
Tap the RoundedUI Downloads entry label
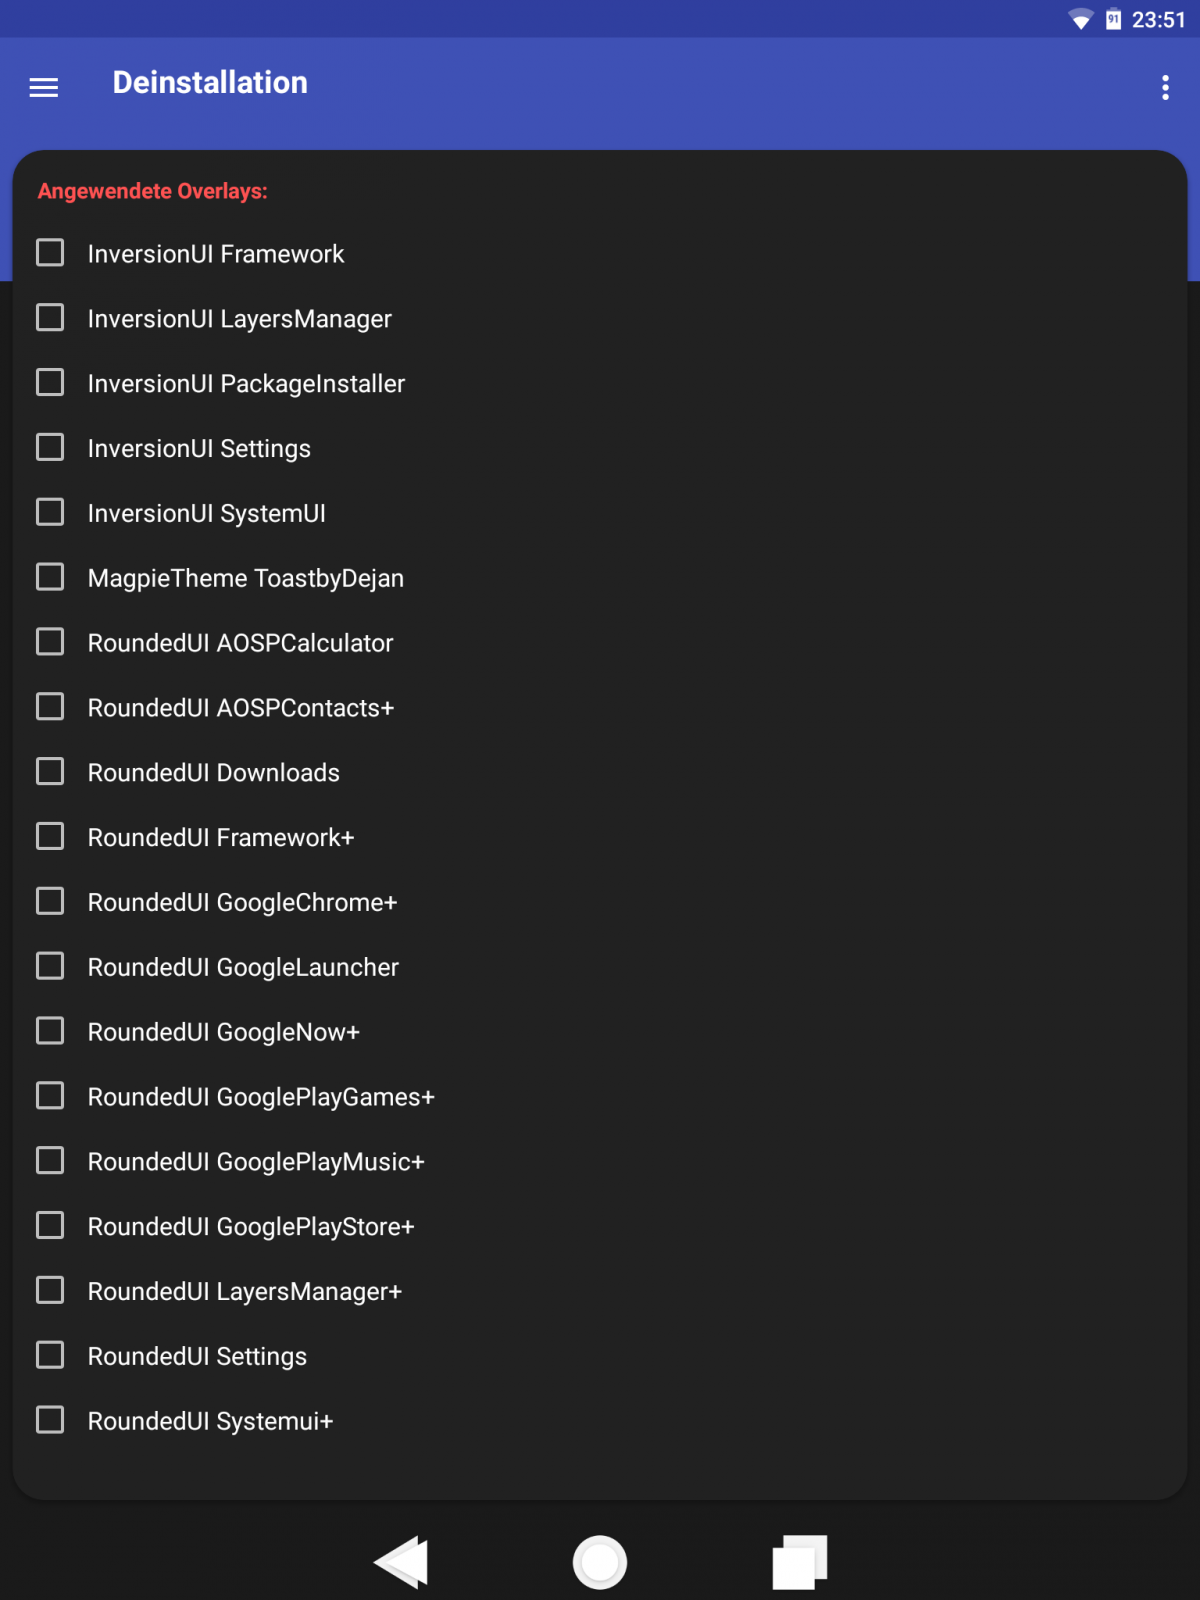click(x=214, y=773)
